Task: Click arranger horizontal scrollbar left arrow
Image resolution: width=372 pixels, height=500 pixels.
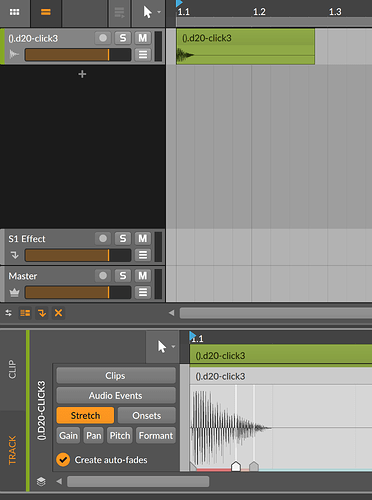Action: [172, 313]
